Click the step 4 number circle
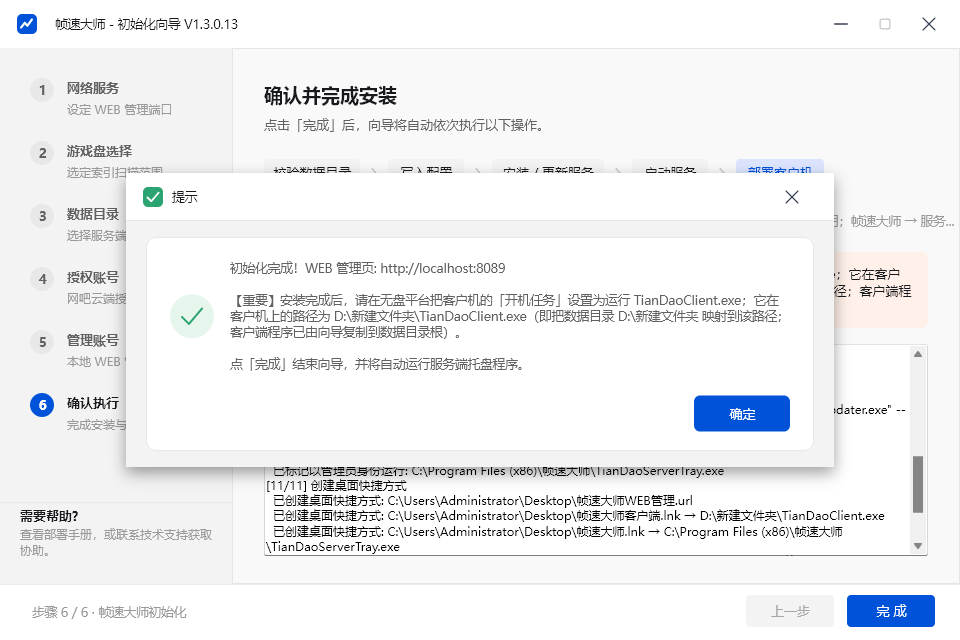960x640 pixels. coord(42,279)
